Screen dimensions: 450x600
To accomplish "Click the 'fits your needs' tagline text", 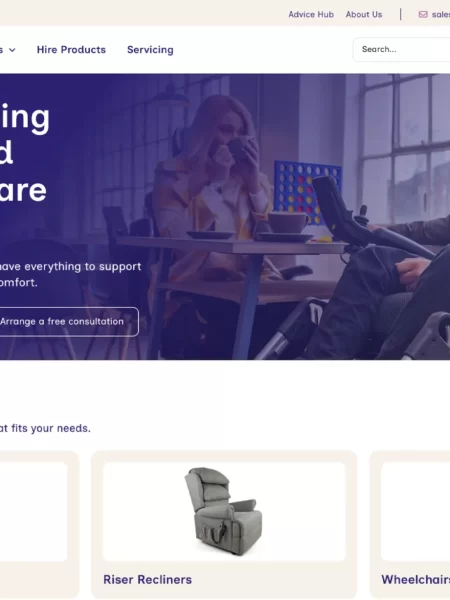I will [45, 428].
